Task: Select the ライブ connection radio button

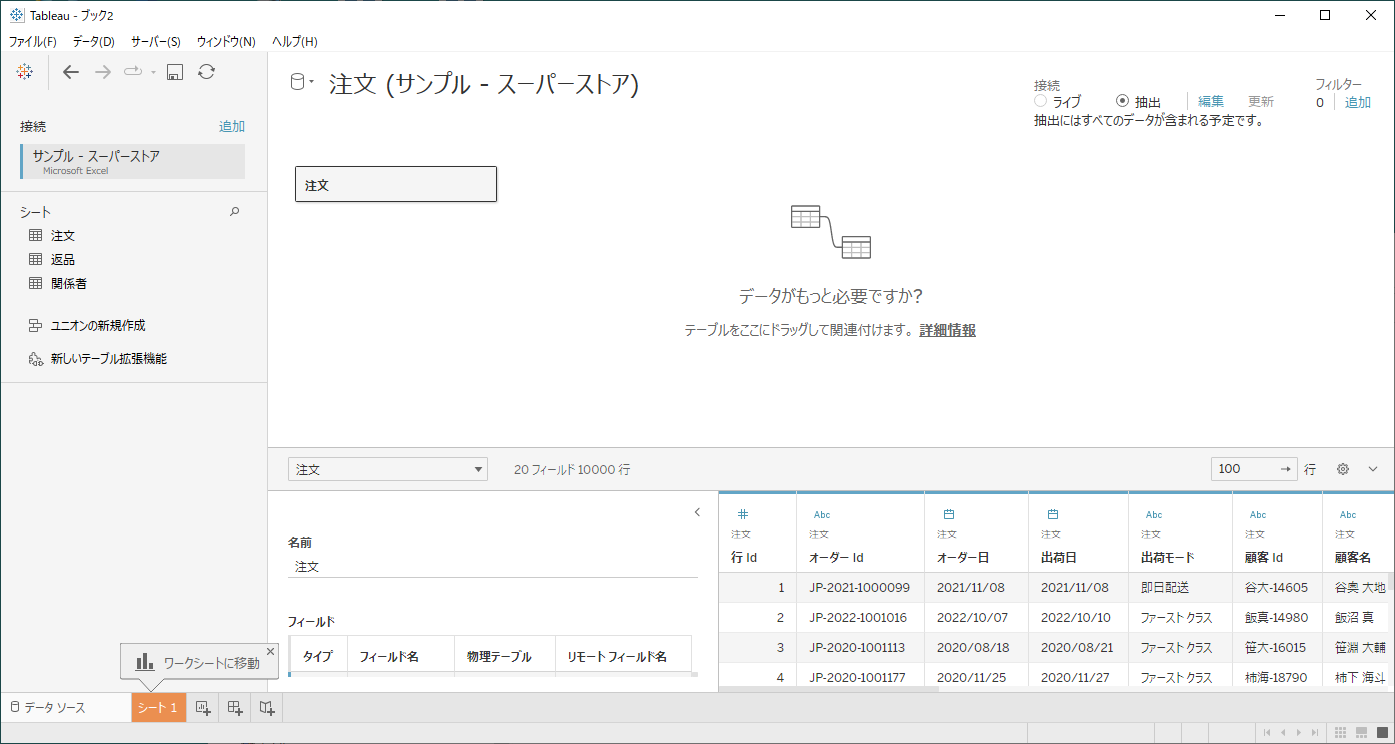Action: (x=1041, y=101)
